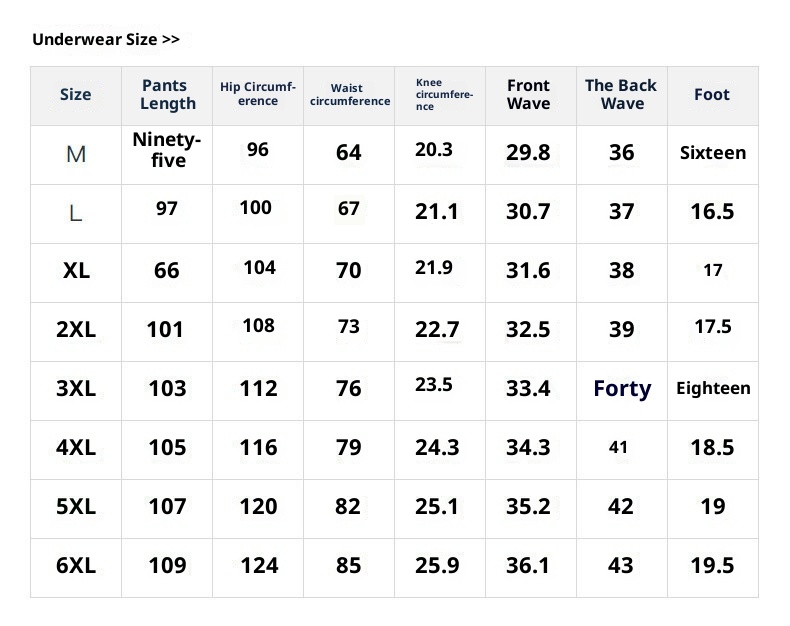Image resolution: width=790 pixels, height=626 pixels.
Task: Select the 3XL size row label
Action: tap(76, 388)
